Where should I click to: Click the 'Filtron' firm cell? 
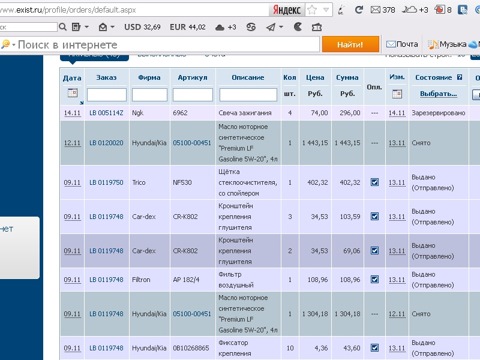141,279
